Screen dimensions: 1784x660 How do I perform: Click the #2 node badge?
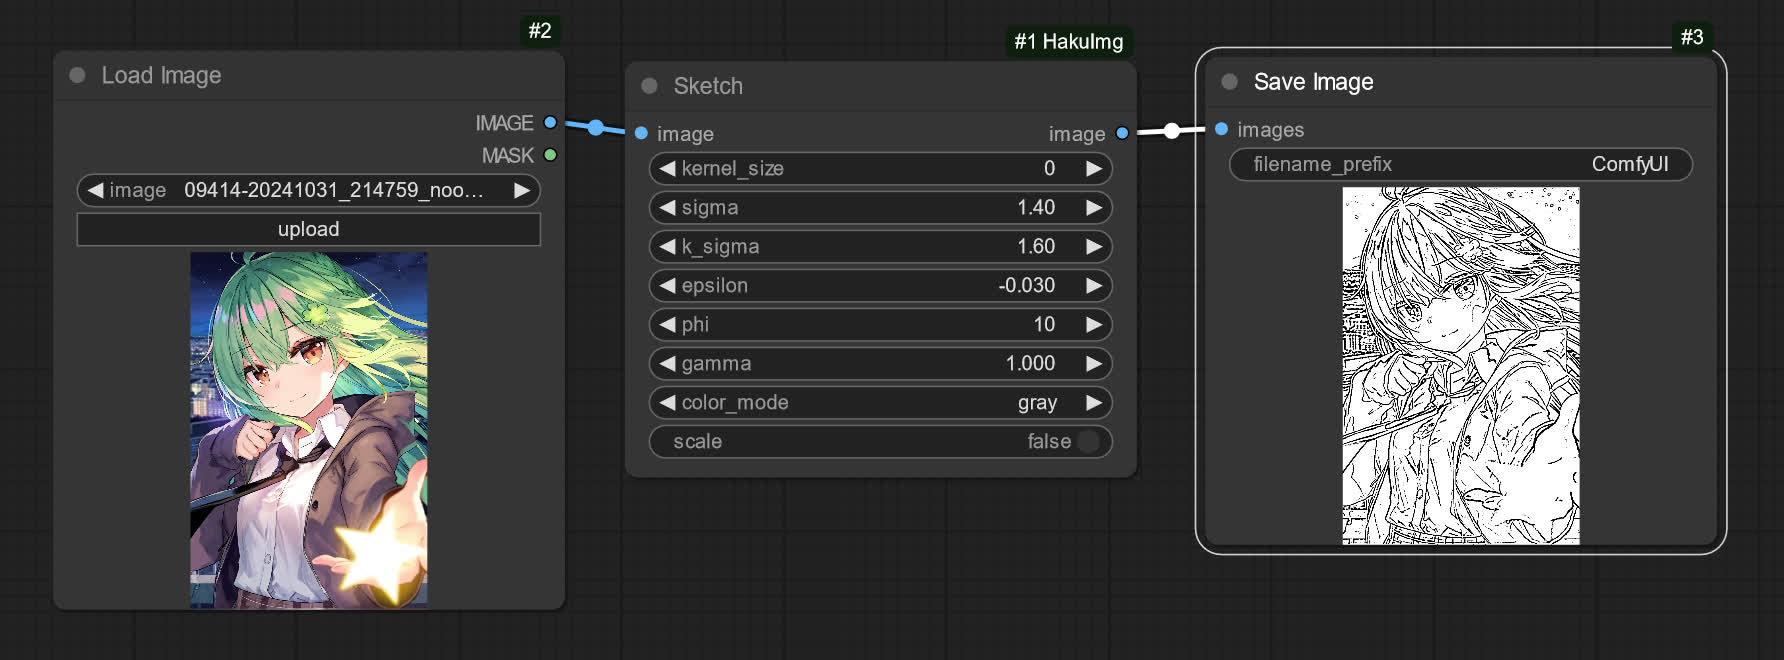coord(540,30)
